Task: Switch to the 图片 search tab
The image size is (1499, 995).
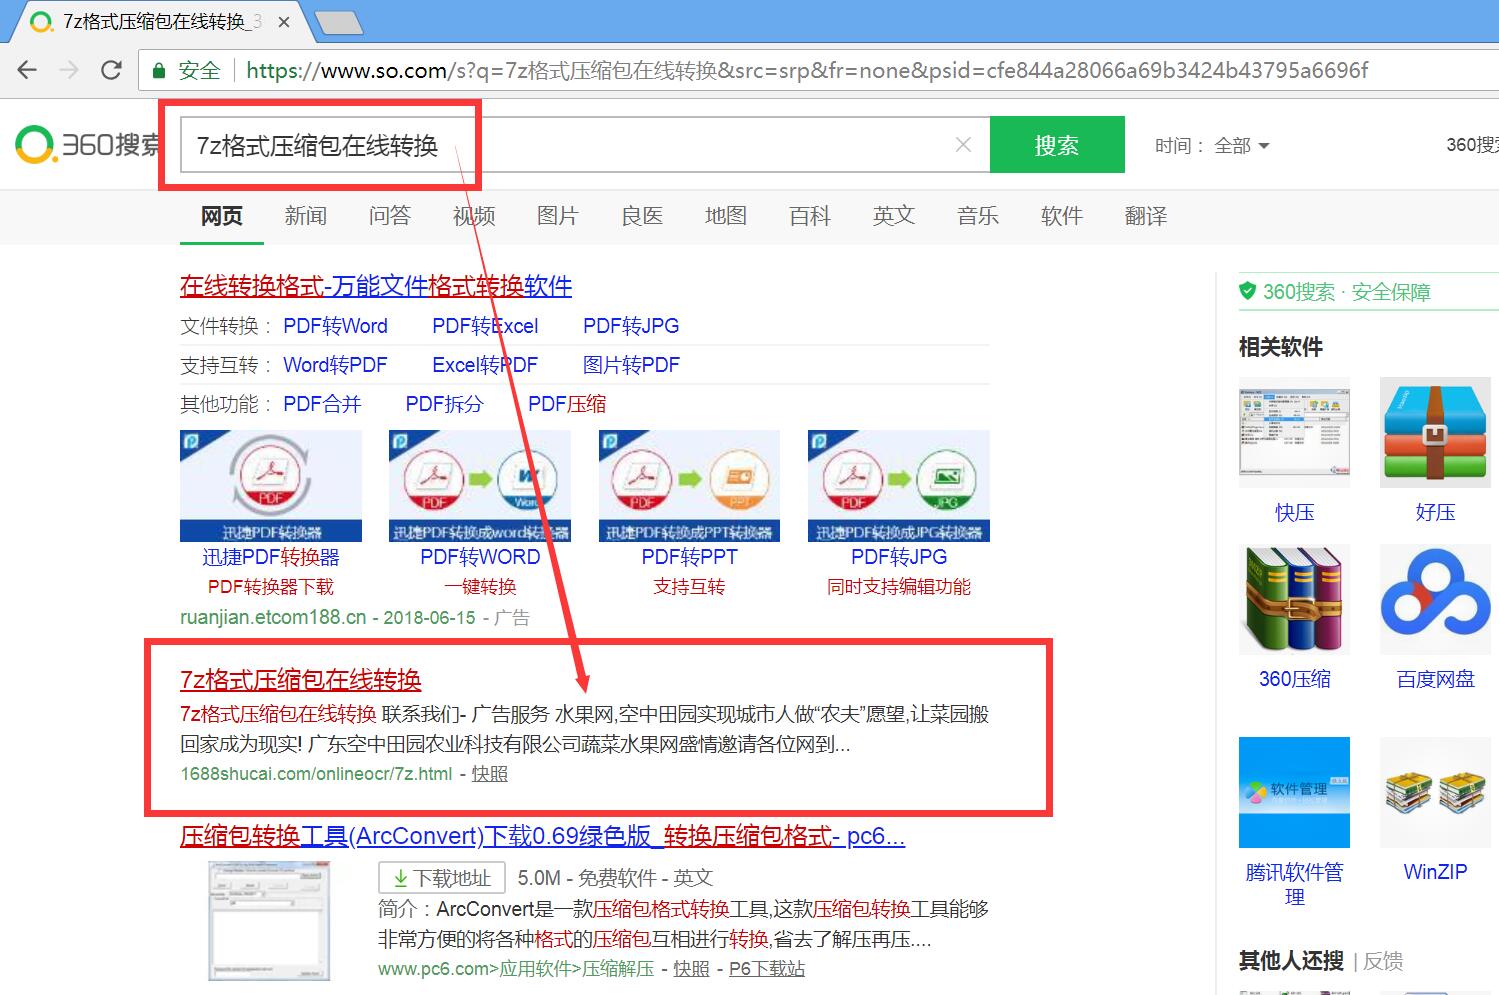Action: tap(557, 216)
